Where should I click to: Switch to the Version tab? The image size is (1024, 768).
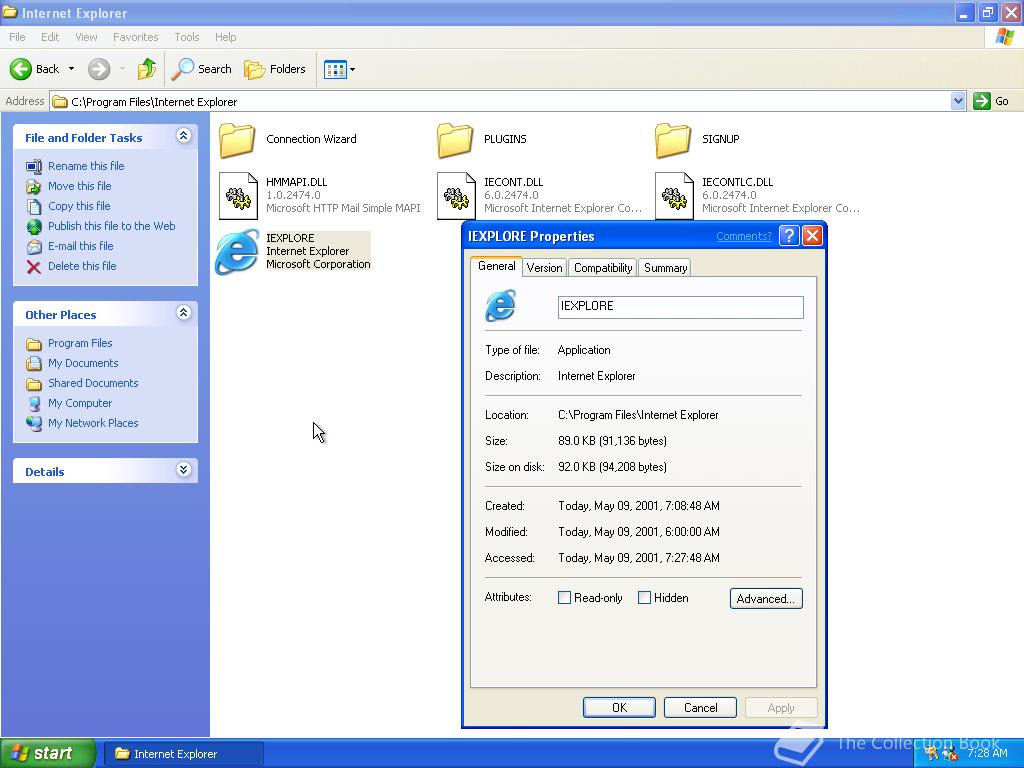pos(544,268)
